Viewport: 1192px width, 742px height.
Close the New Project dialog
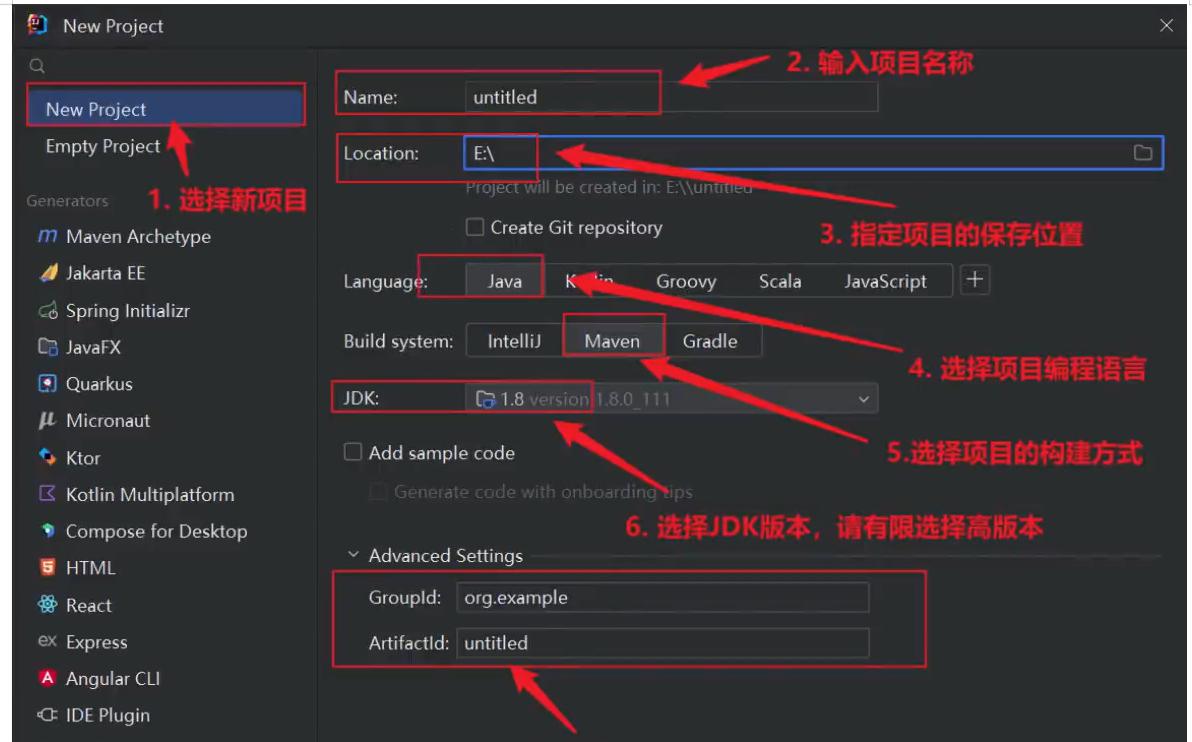pos(1166,25)
